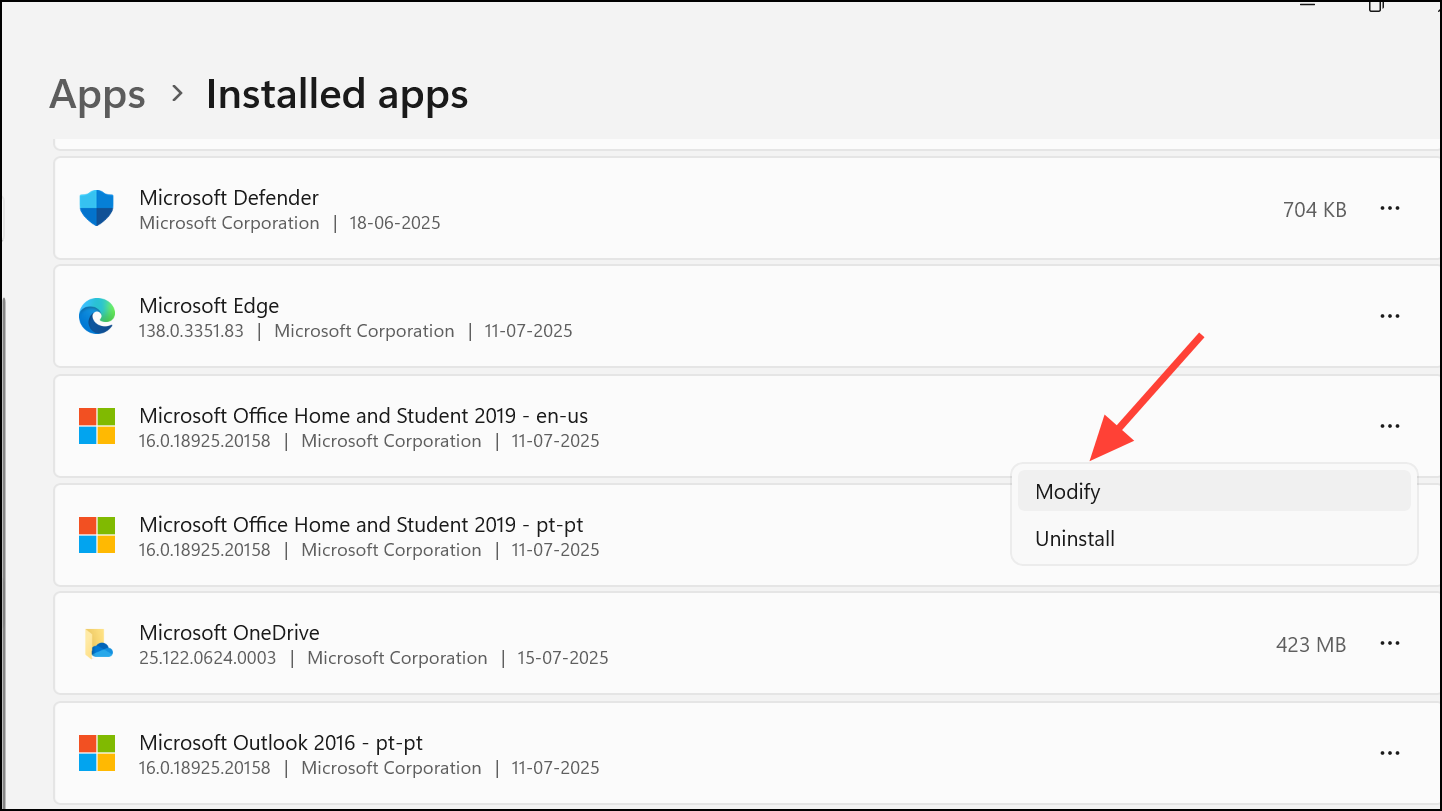Open the three-dot menu for Outlook 2016

(x=1389, y=753)
